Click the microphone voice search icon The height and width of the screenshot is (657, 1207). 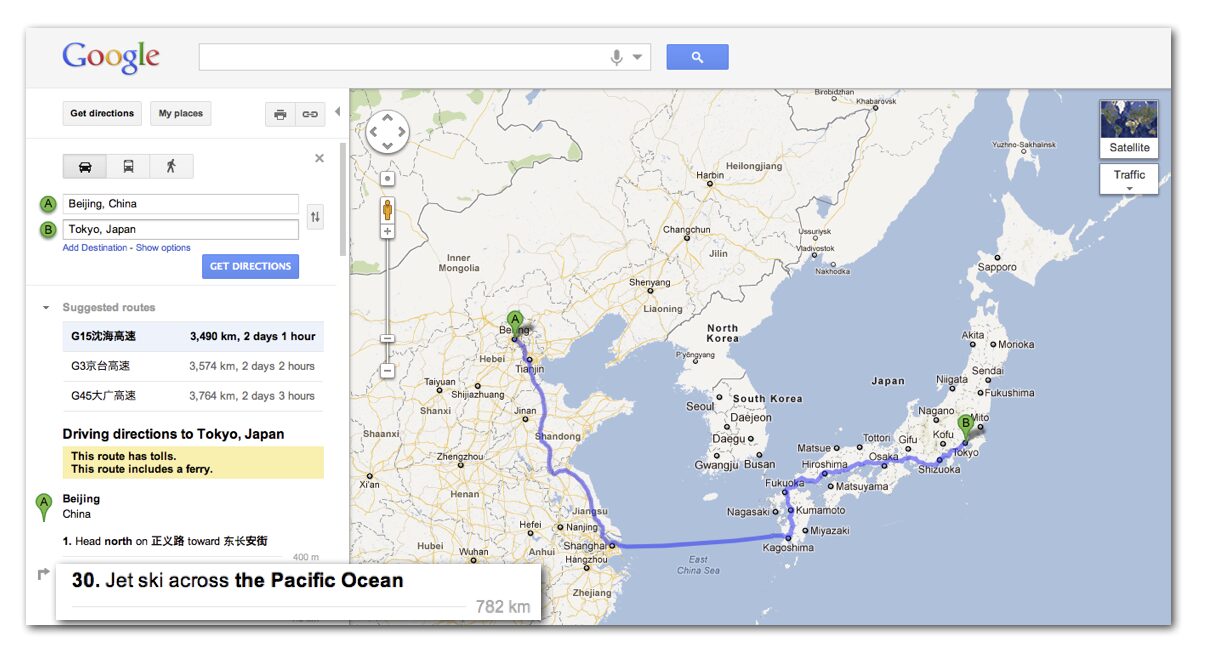pos(617,57)
